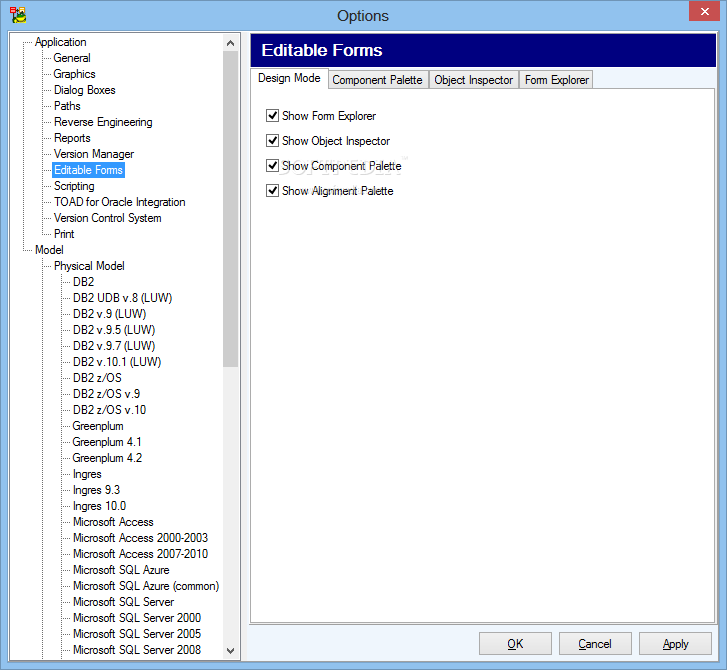Select Microsoft SQL Server 2005
Screen dimensions: 727x670
[x=137, y=634]
